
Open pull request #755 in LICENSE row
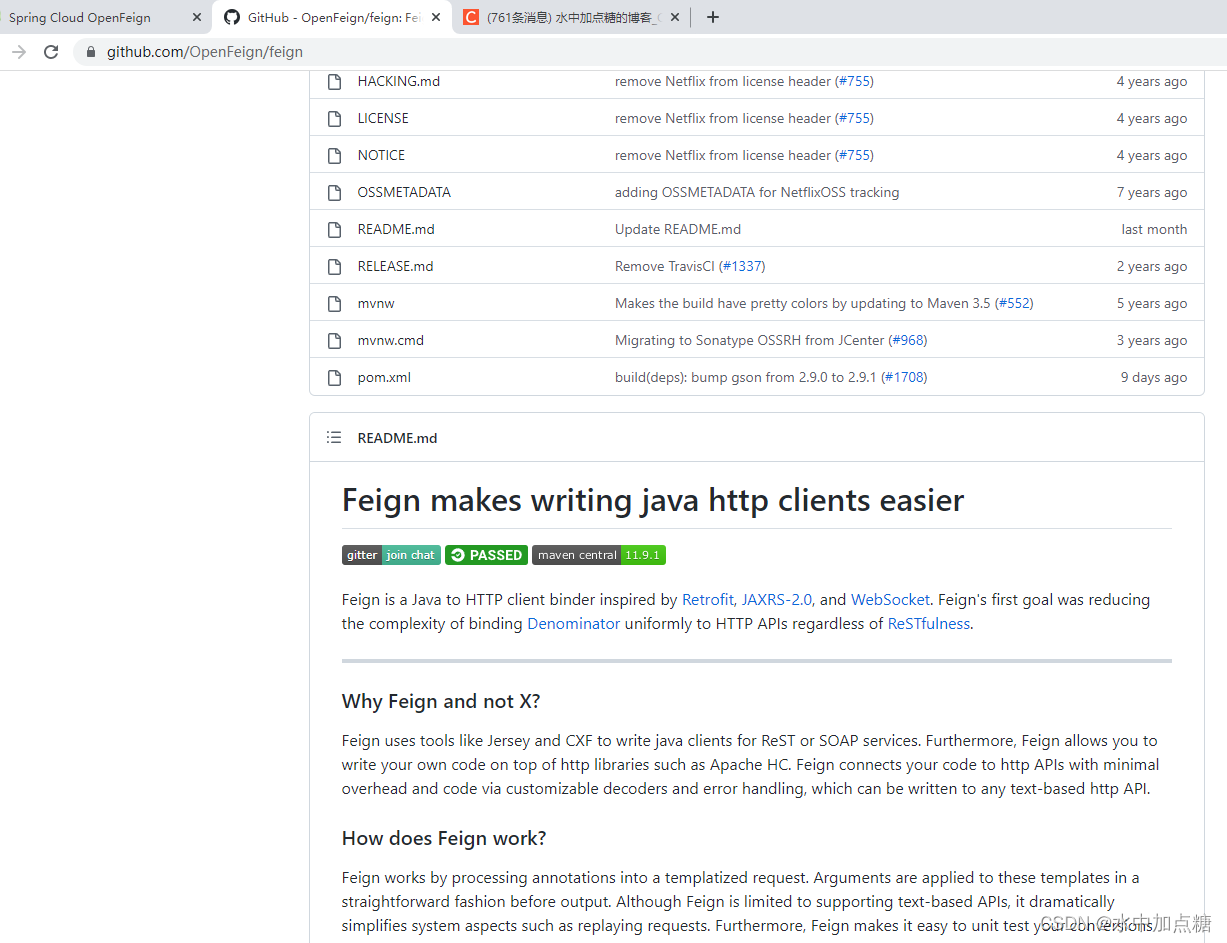(854, 118)
